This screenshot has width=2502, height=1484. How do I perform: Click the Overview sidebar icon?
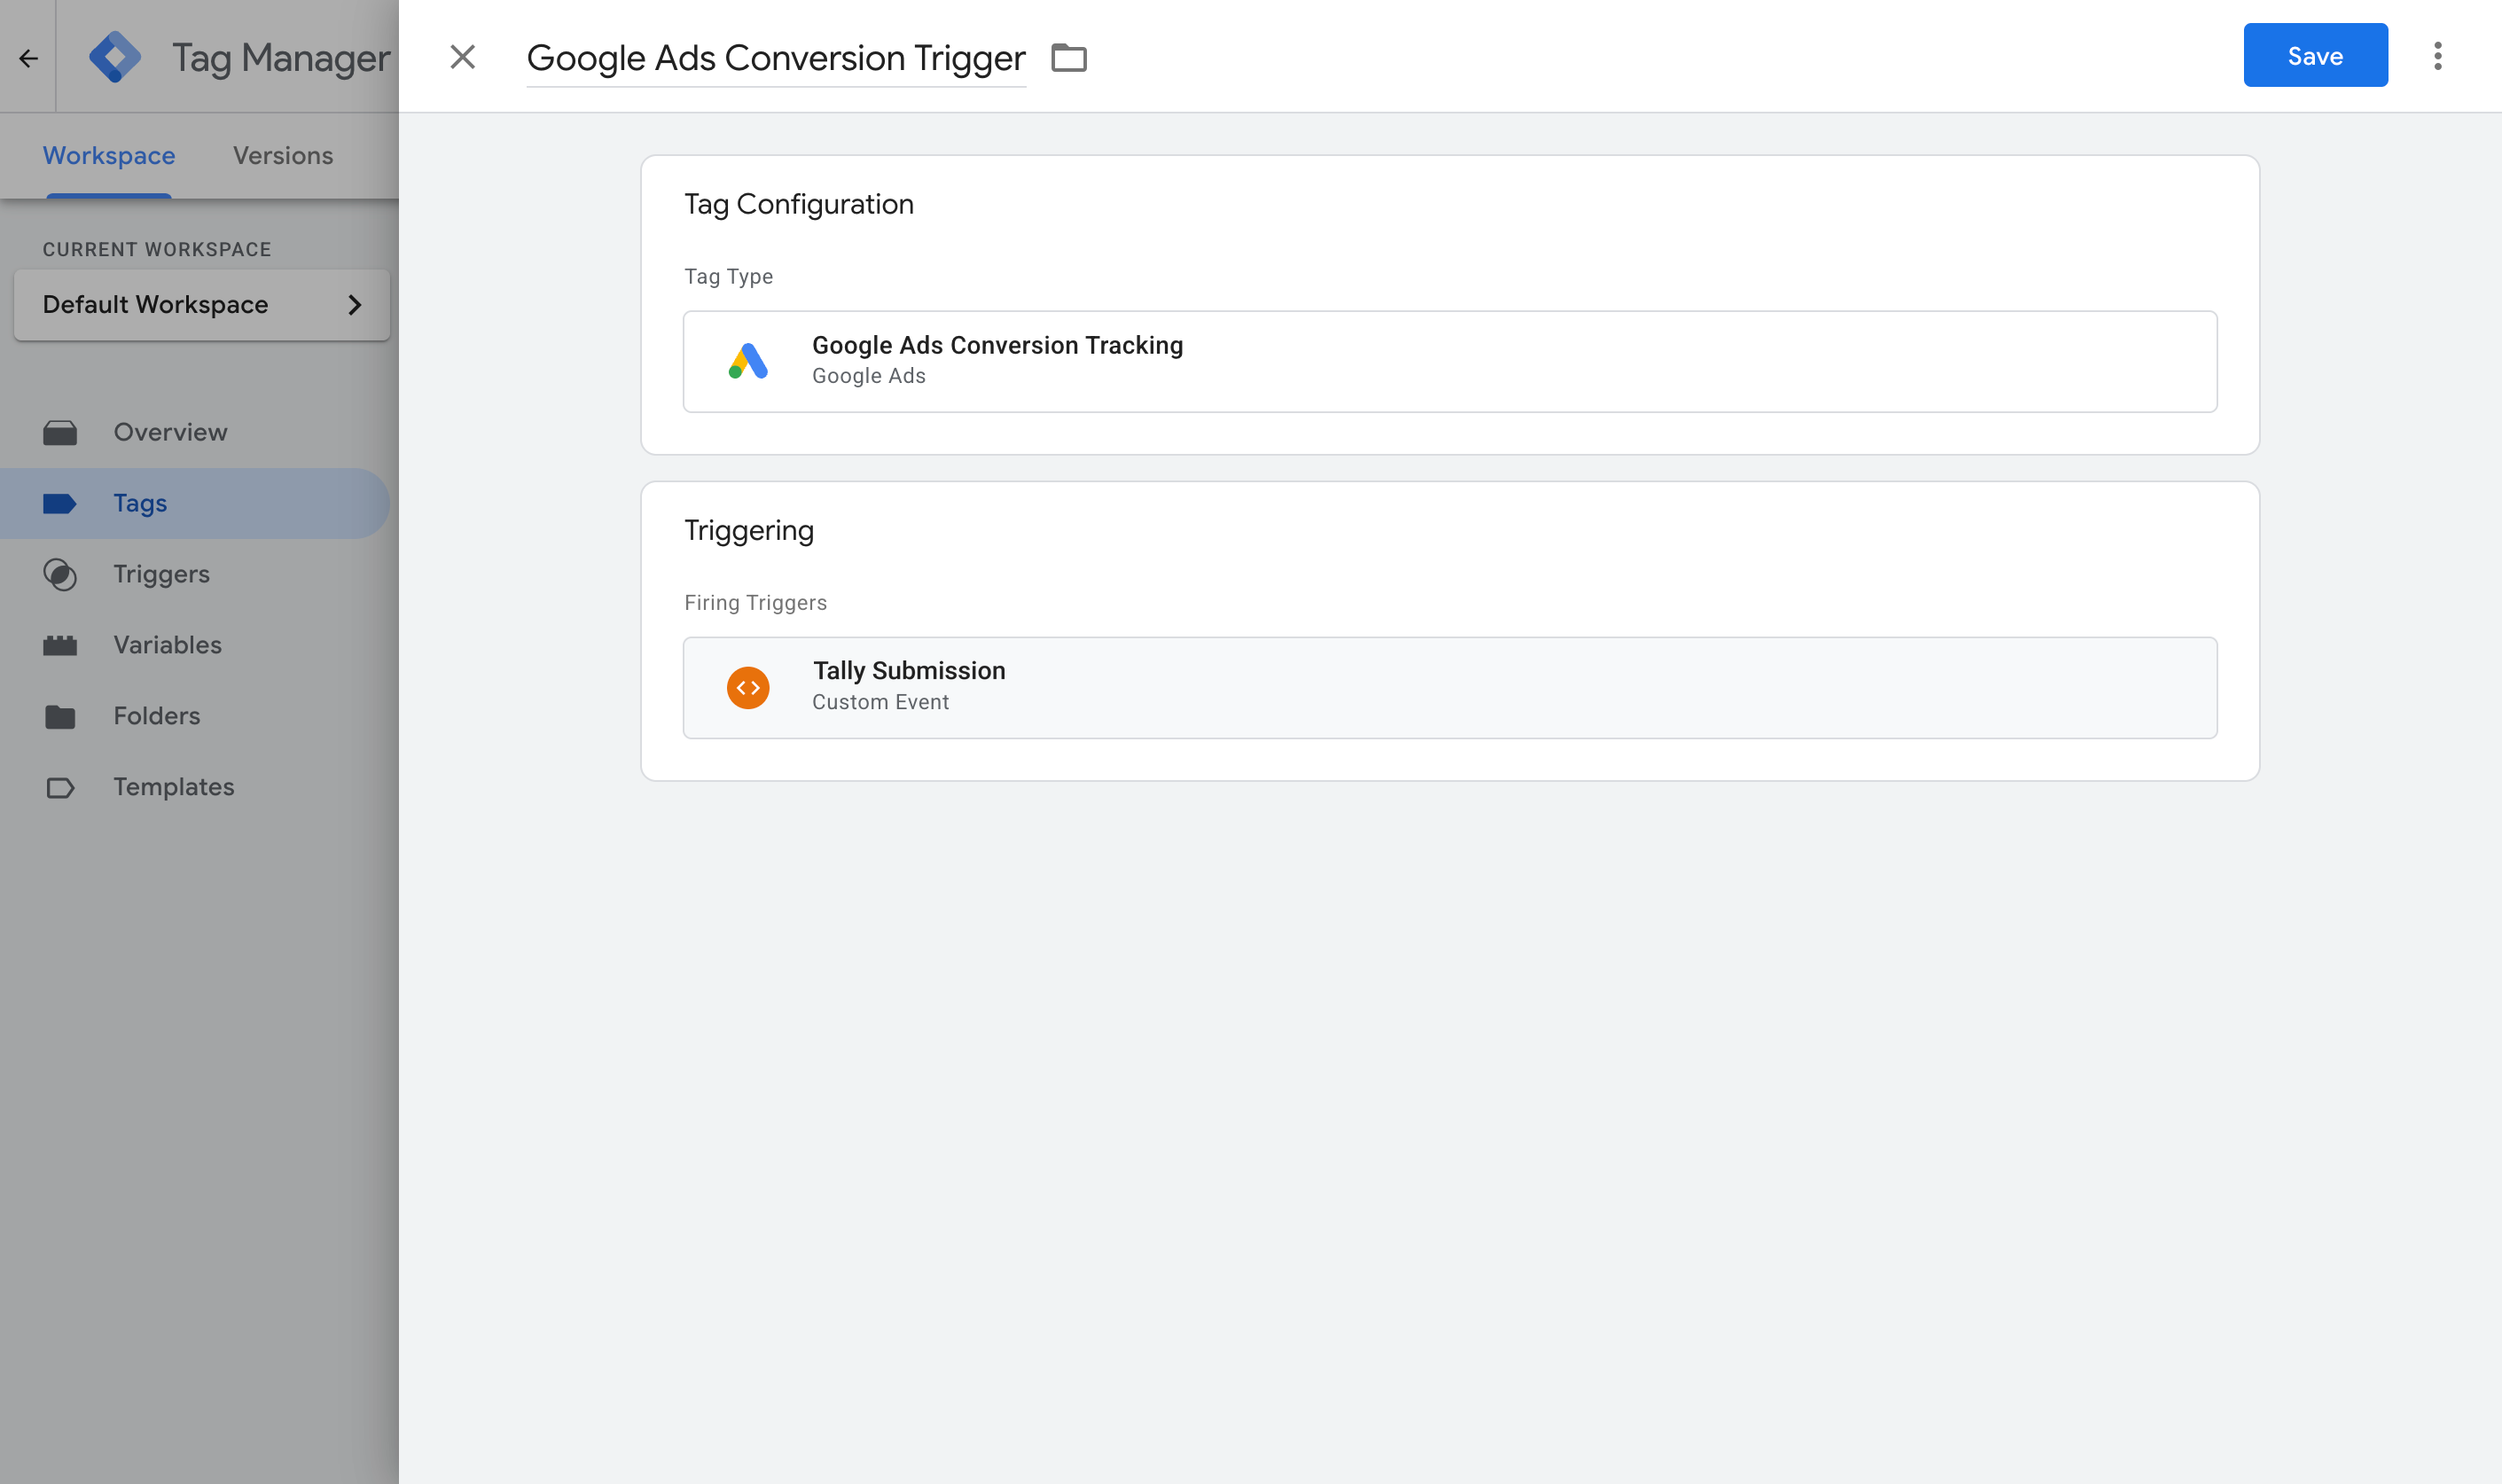click(60, 433)
